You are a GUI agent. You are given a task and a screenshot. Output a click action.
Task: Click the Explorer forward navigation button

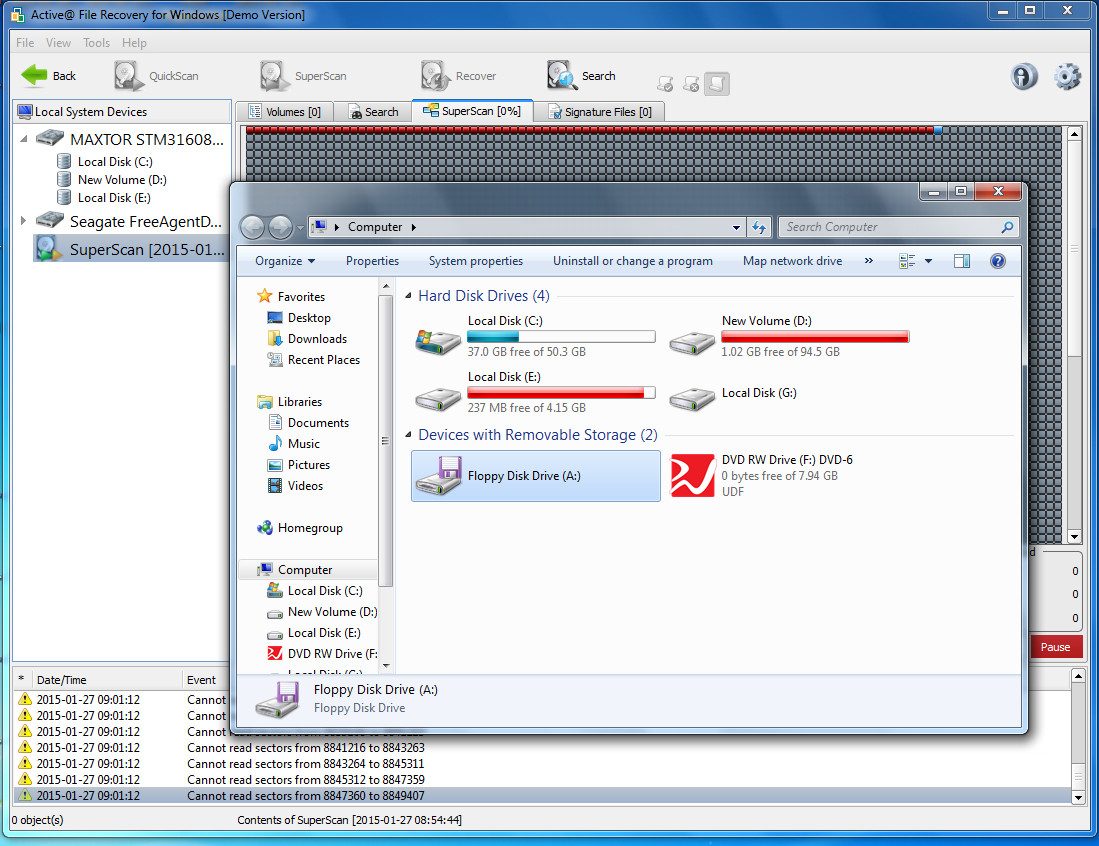click(280, 226)
